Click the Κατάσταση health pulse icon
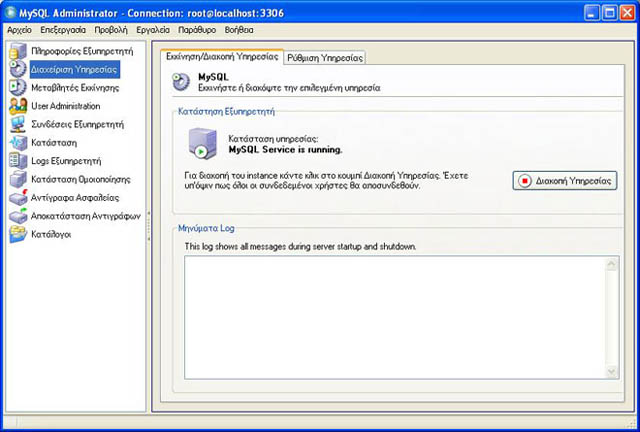640x432 pixels. 18,143
